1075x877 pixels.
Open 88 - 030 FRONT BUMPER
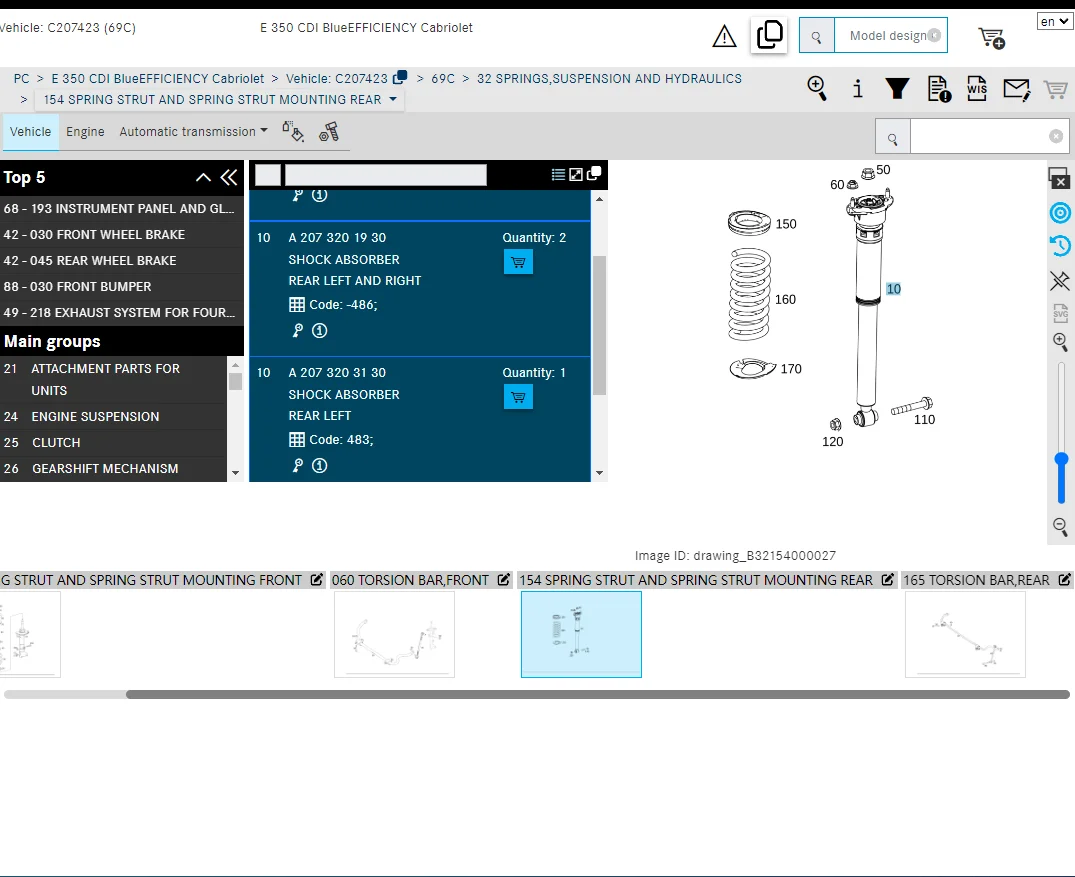[121, 287]
